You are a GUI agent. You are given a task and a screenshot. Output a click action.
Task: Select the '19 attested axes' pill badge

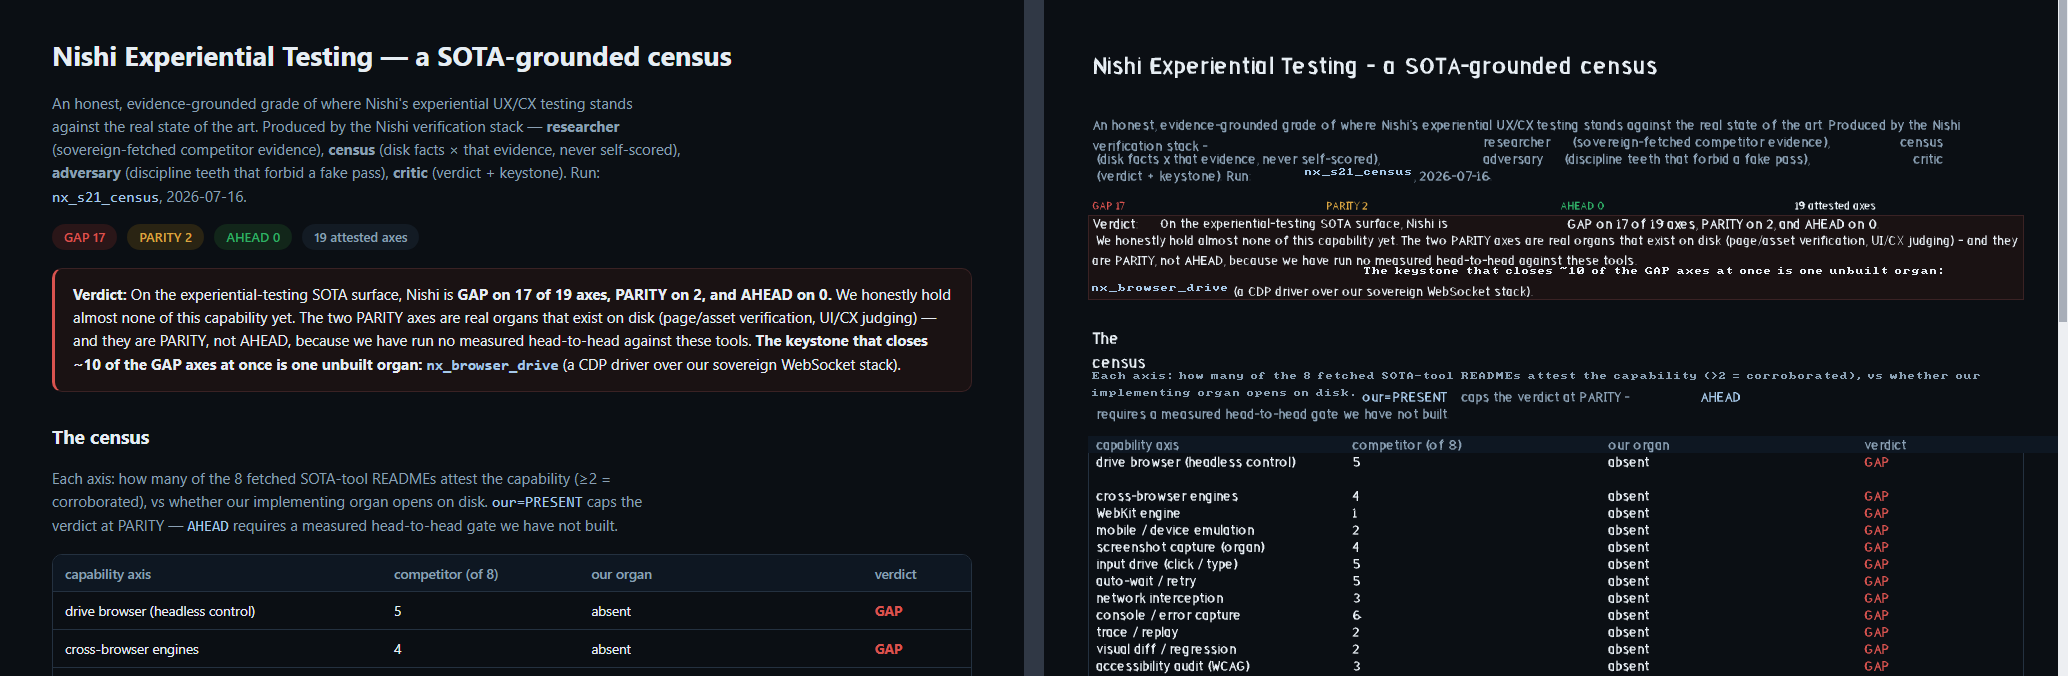pyautogui.click(x=361, y=237)
